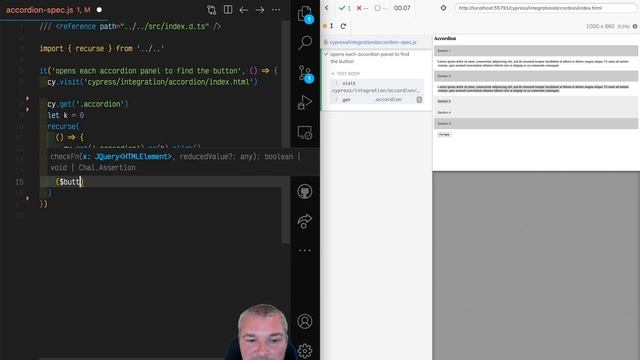Split the editor with the split icon
640x360 pixels.
[228, 10]
